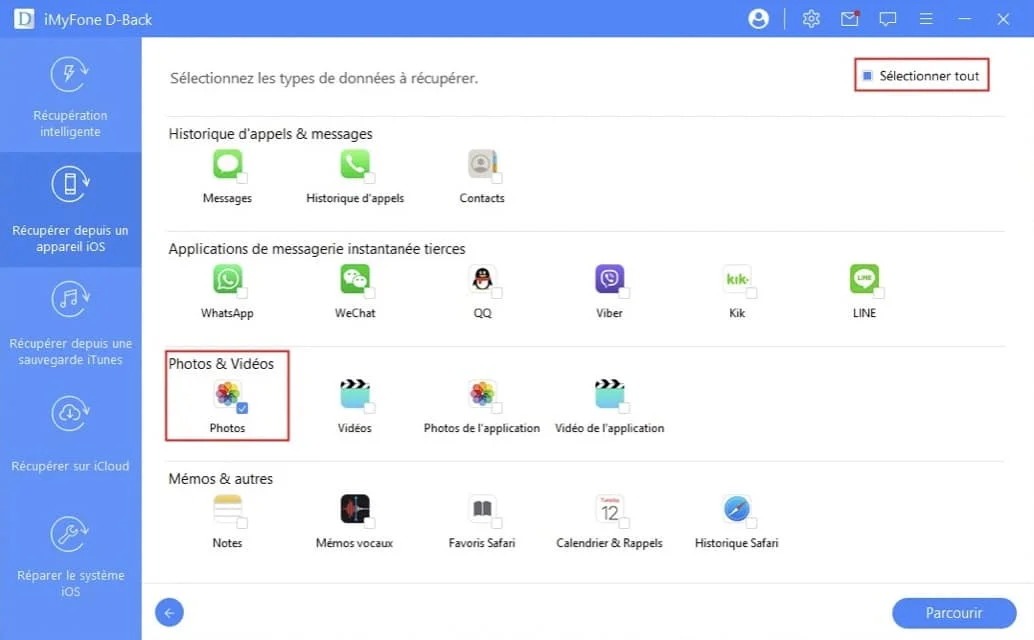Open the feedback chat bubble icon
Screen dimensions: 1034x640
click(x=888, y=18)
